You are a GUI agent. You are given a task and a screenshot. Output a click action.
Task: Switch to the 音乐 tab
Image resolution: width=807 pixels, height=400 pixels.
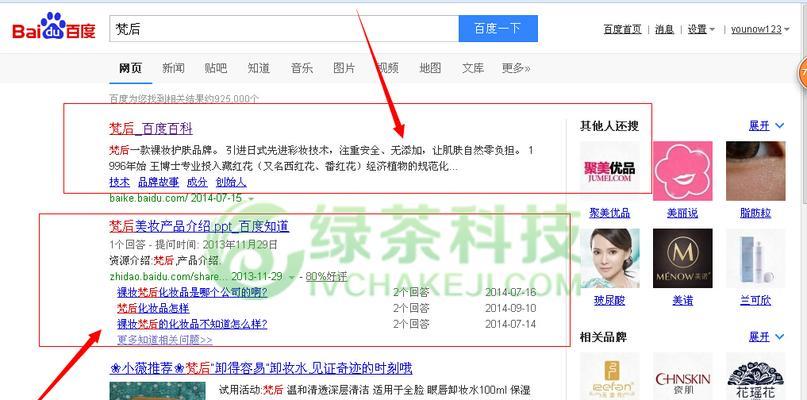click(x=302, y=68)
